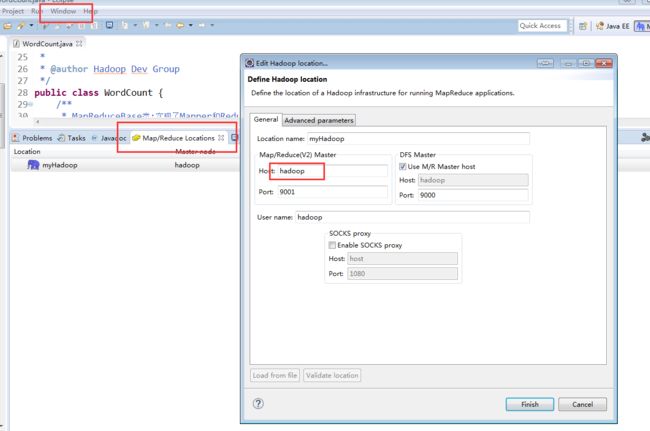The image size is (650, 431).
Task: Click the editor horizontal scrollbar left arrow
Action: click(x=38, y=122)
